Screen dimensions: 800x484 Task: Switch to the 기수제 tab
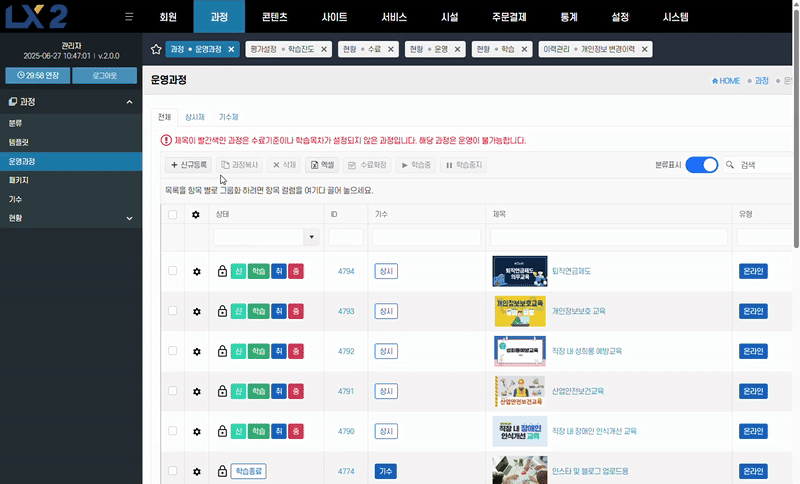tap(229, 117)
